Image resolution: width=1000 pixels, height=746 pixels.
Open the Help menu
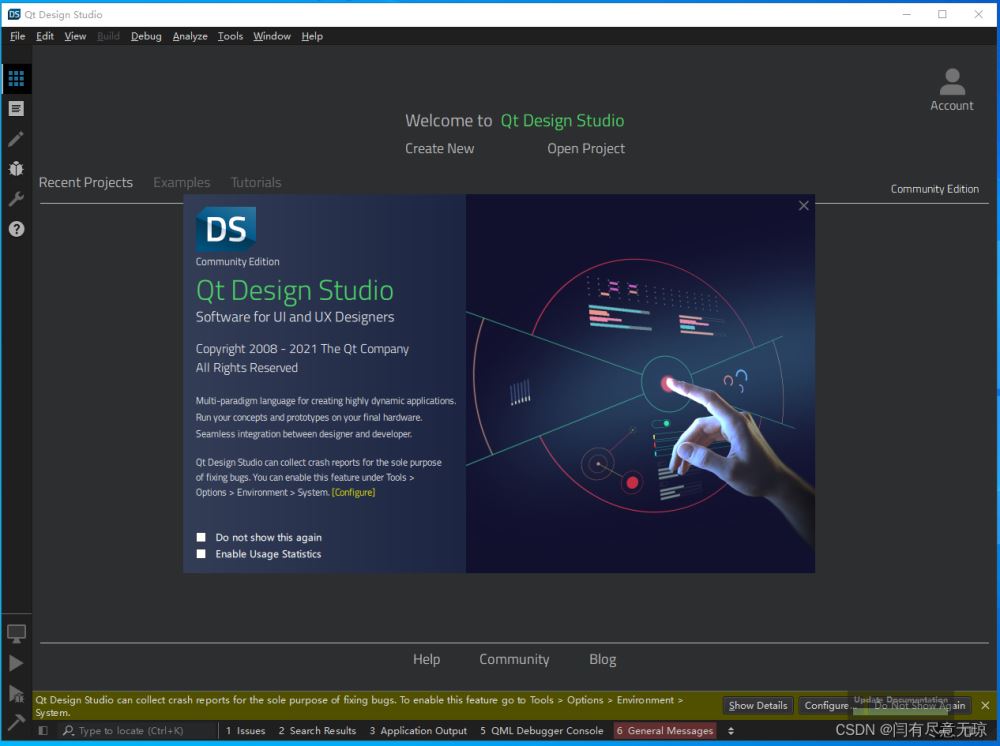(x=312, y=36)
